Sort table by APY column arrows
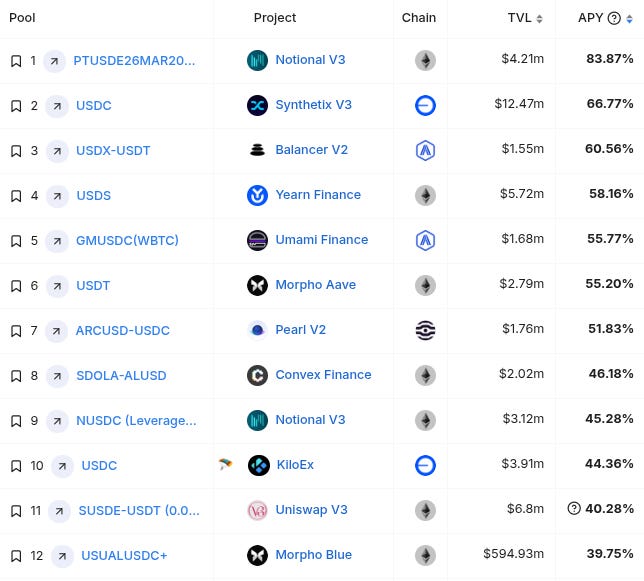Viewport: 644px width, 581px height. [629, 19]
